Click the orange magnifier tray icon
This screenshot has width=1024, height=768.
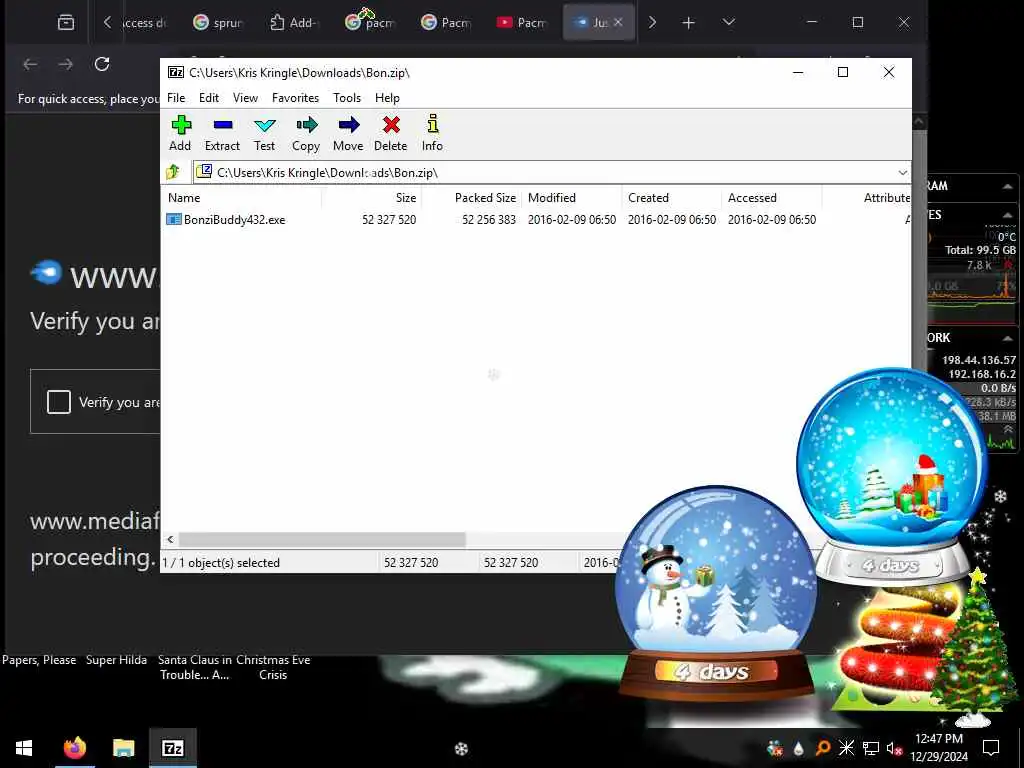[823, 748]
